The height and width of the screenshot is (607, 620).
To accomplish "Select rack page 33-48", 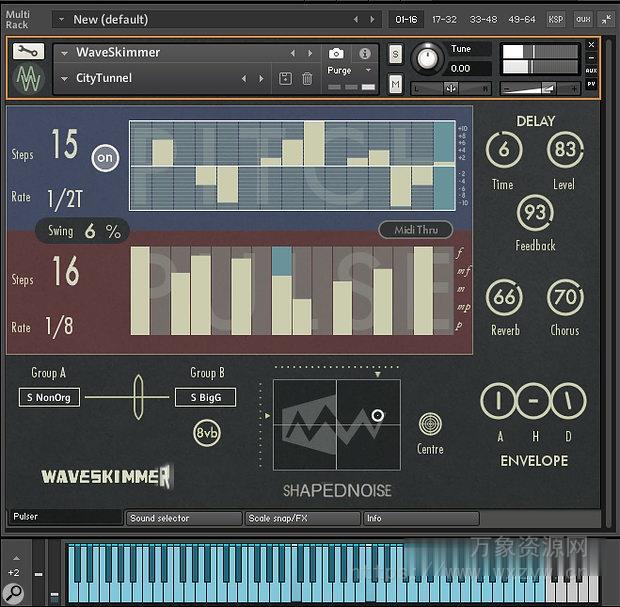I will 483,19.
